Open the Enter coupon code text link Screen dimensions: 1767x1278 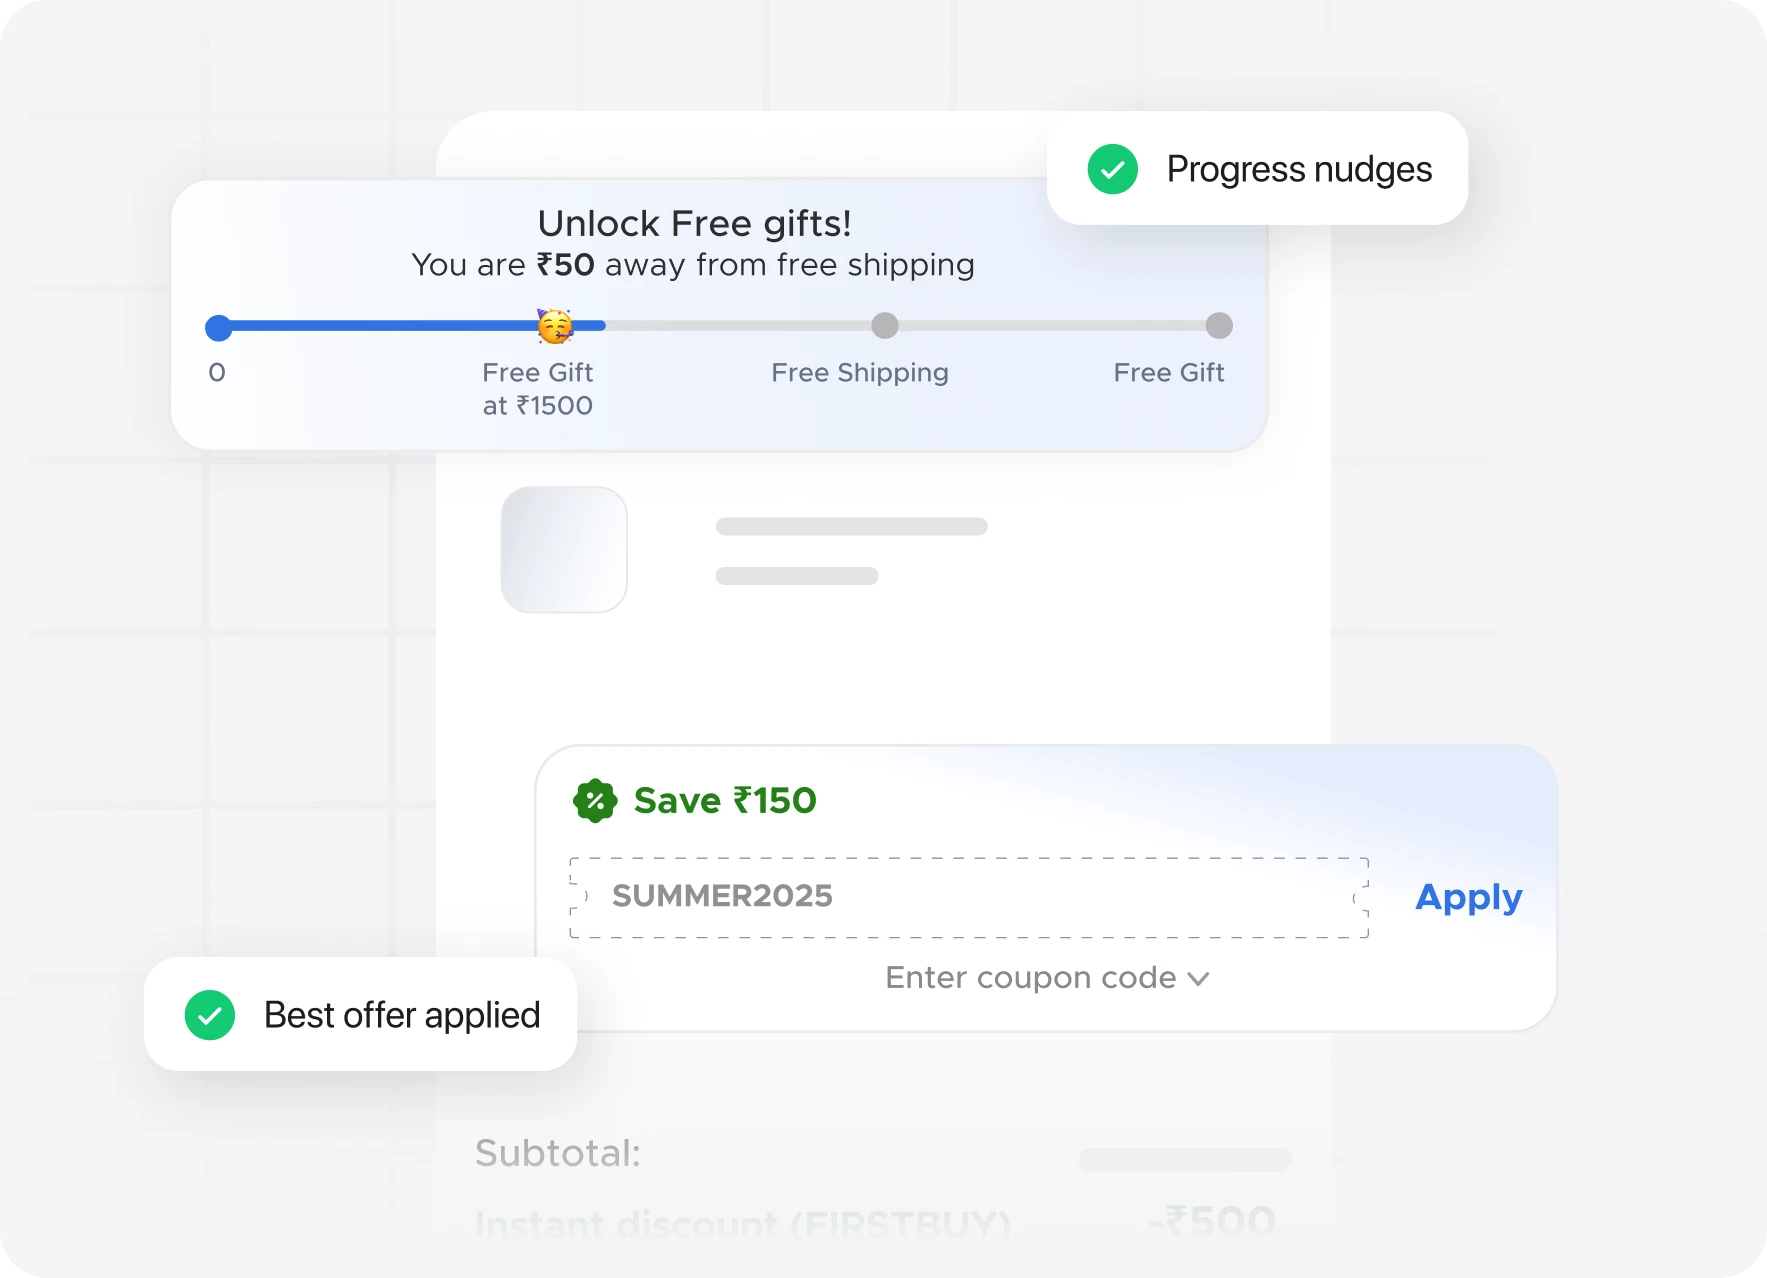[x=1030, y=978]
